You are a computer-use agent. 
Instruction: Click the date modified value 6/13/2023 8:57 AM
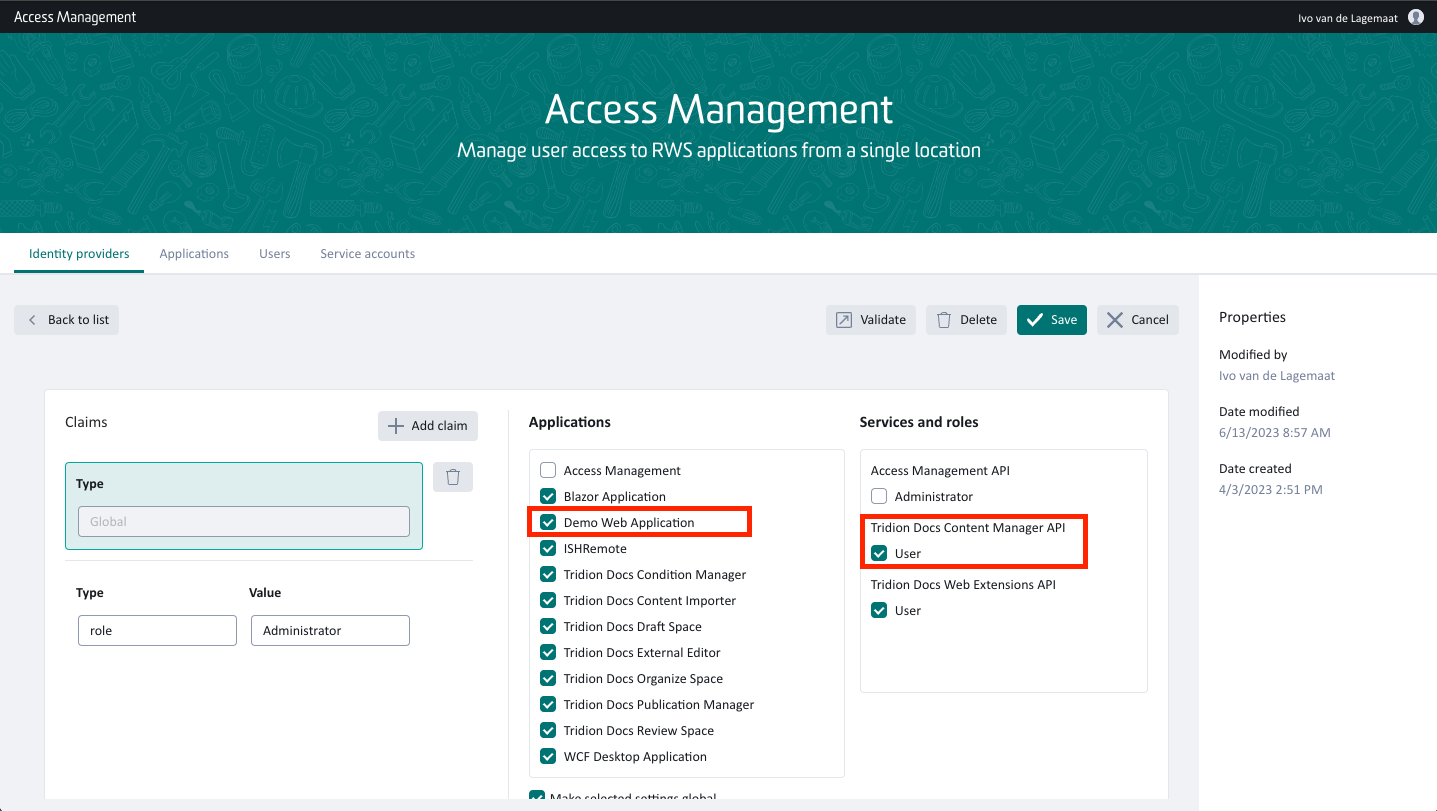coord(1275,433)
